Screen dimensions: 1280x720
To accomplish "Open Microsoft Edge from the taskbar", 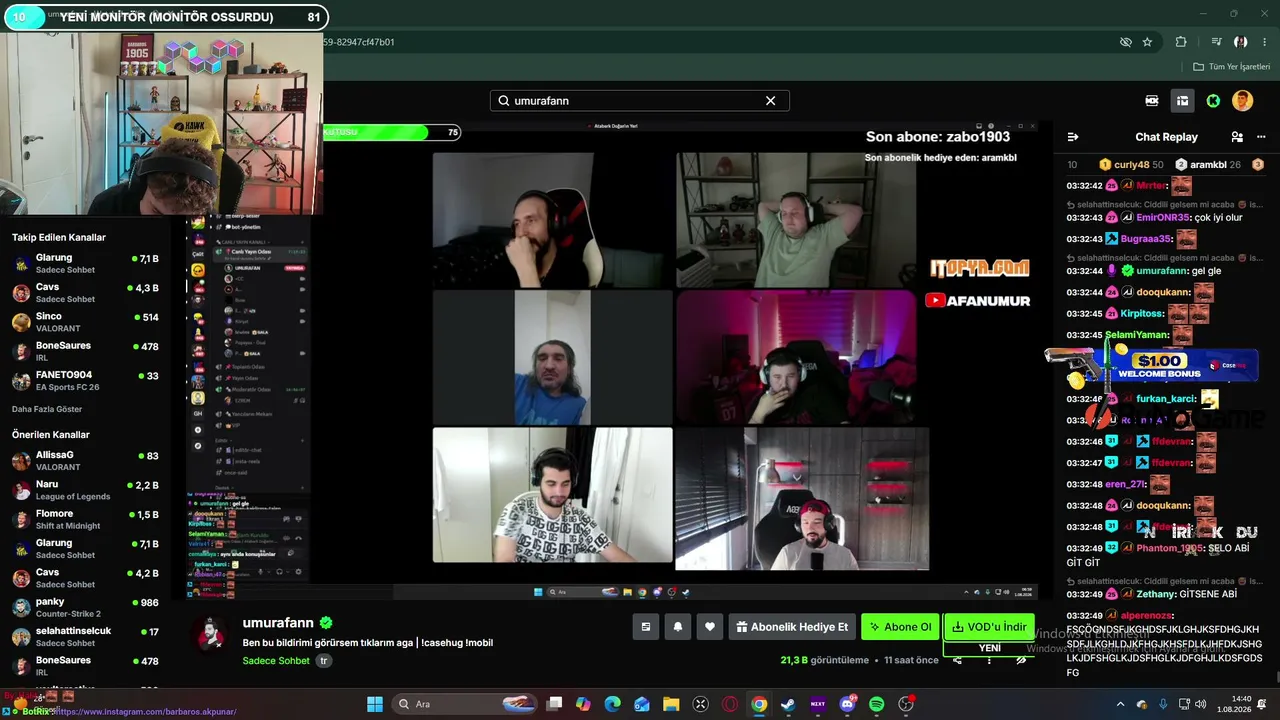I will pyautogui.click(x=612, y=704).
